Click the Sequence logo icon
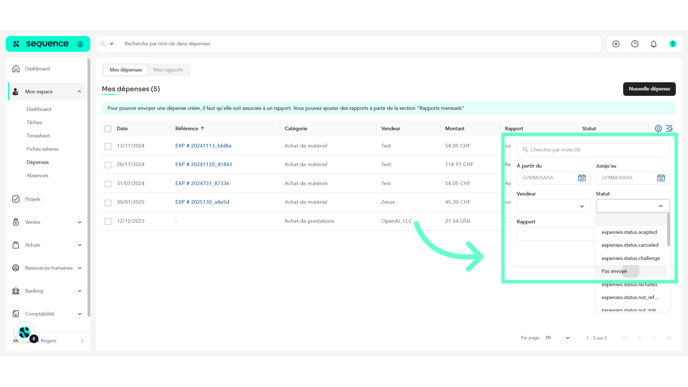 [16, 44]
